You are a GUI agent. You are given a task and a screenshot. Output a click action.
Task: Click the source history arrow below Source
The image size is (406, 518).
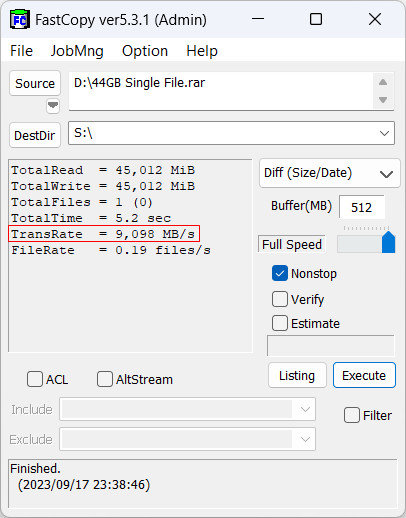tap(53, 106)
